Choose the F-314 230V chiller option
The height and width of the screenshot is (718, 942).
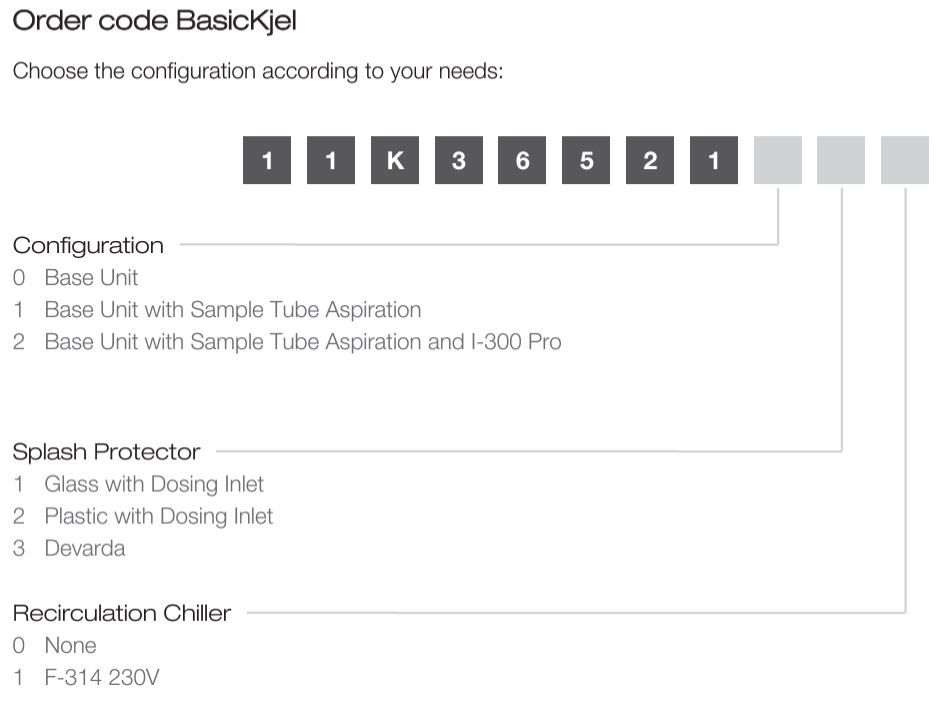click(x=86, y=677)
